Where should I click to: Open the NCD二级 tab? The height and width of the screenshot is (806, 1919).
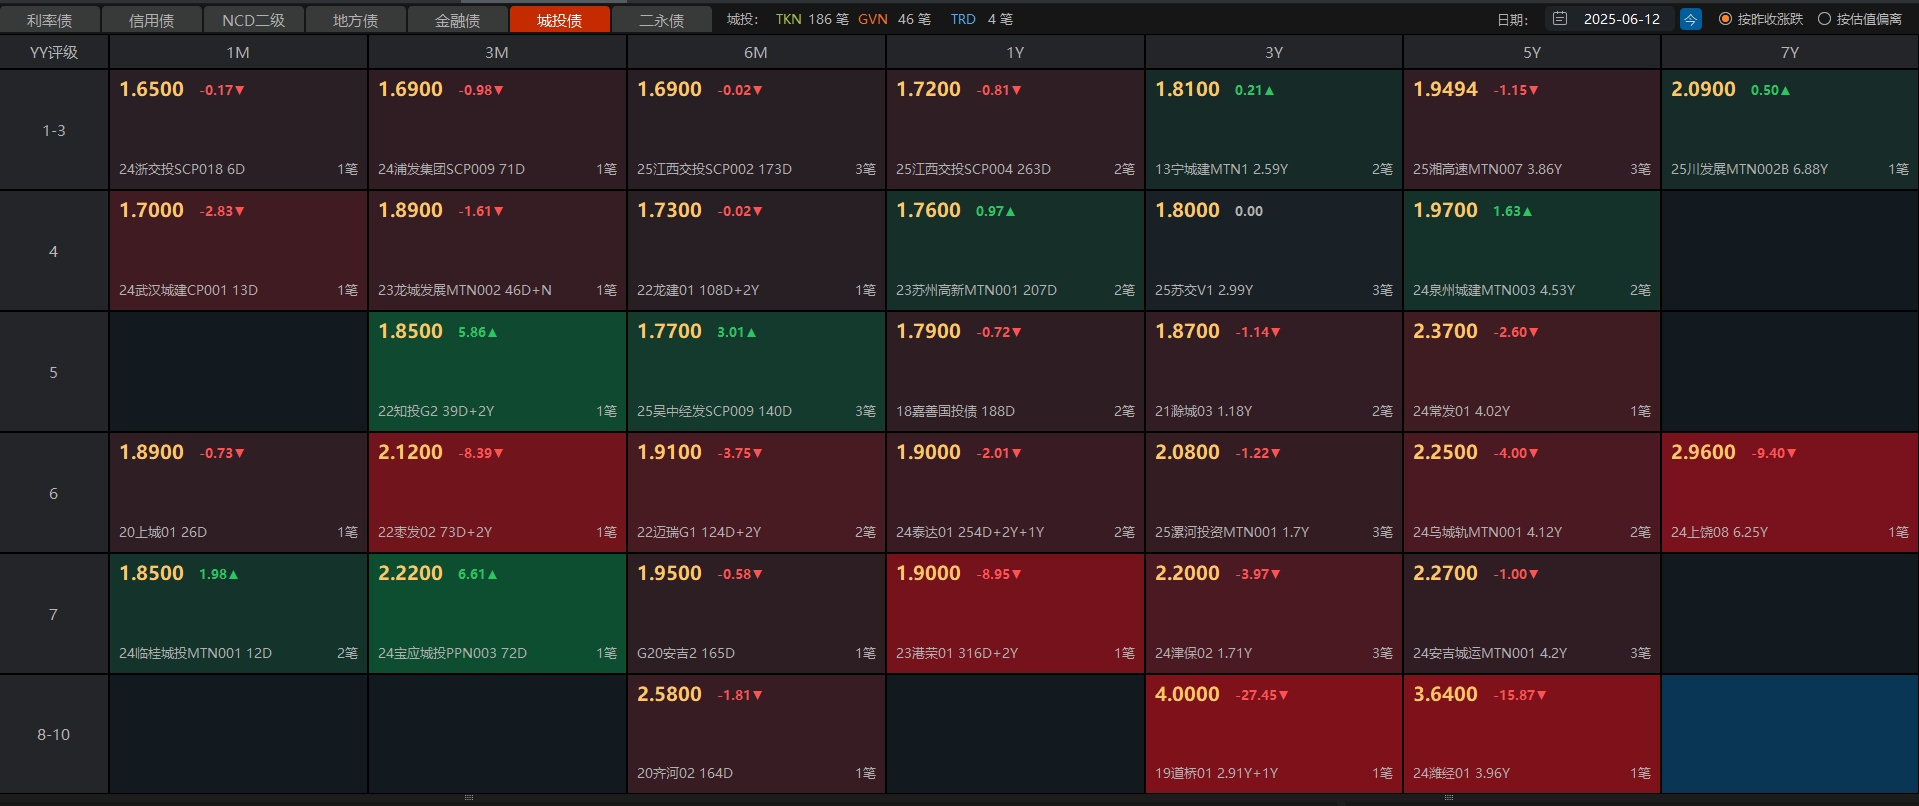pos(254,20)
